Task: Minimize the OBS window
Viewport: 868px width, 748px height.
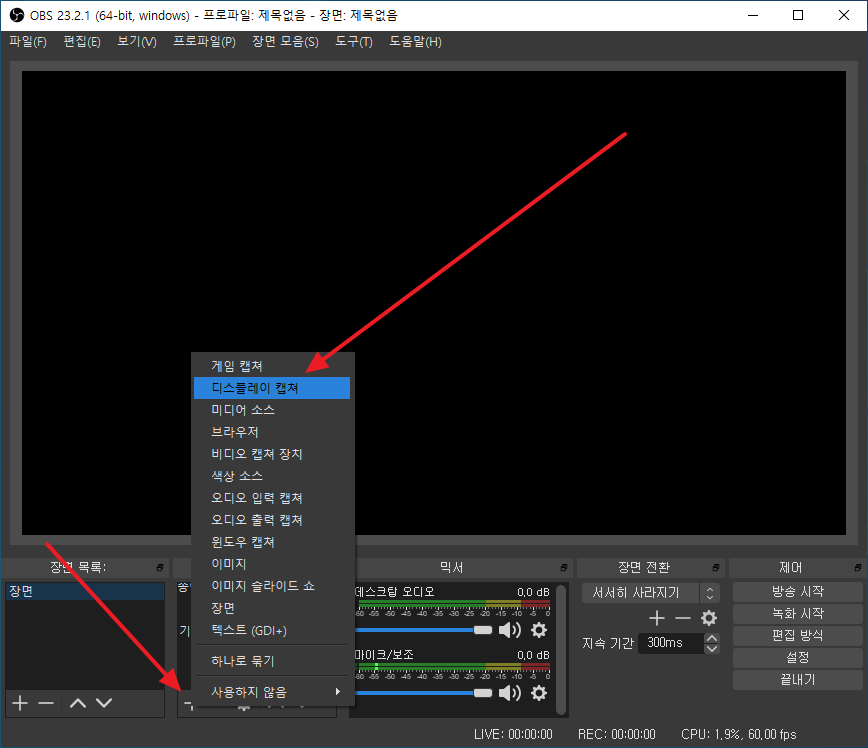Action: click(753, 15)
